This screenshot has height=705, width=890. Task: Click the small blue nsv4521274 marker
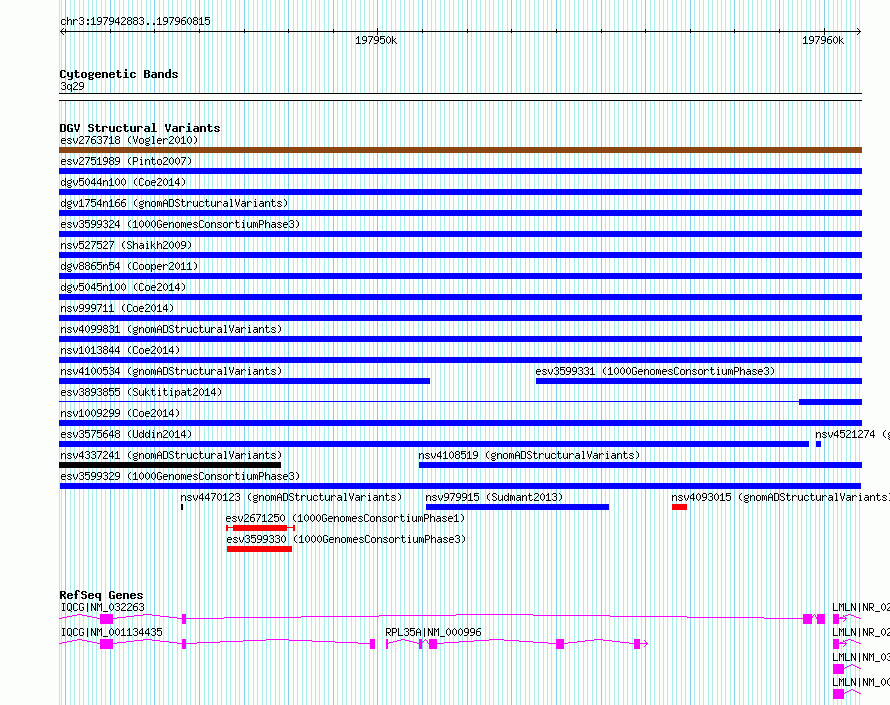coord(818,444)
